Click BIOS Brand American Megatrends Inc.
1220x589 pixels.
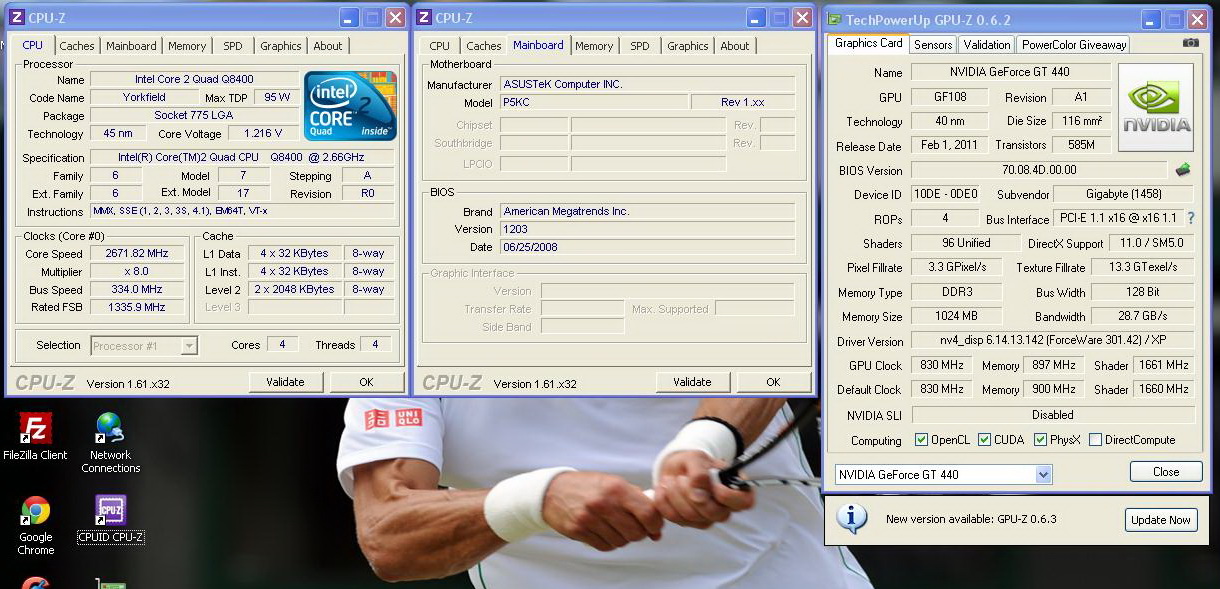pos(648,212)
